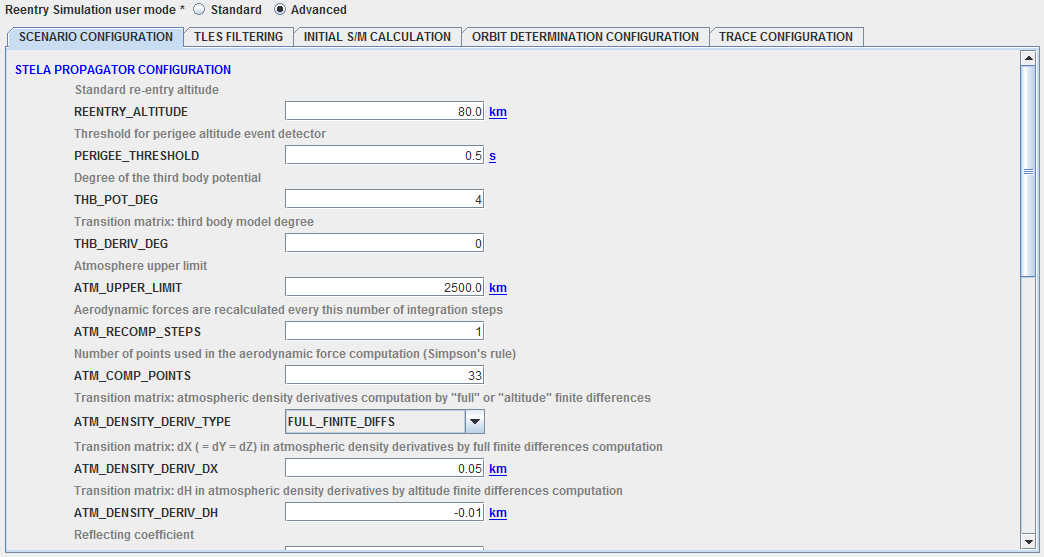
Task: Click the FULL_FINITE_DIFFS combo box value
Action: pos(375,422)
